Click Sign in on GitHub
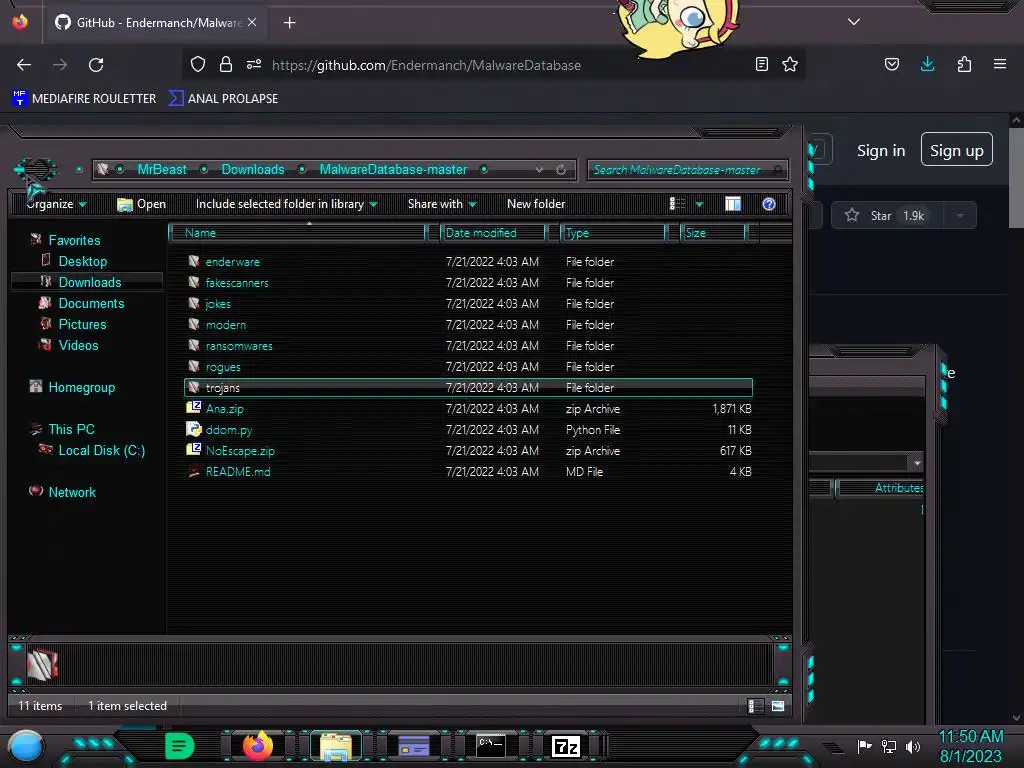Screen dimensions: 1024x768 881,151
